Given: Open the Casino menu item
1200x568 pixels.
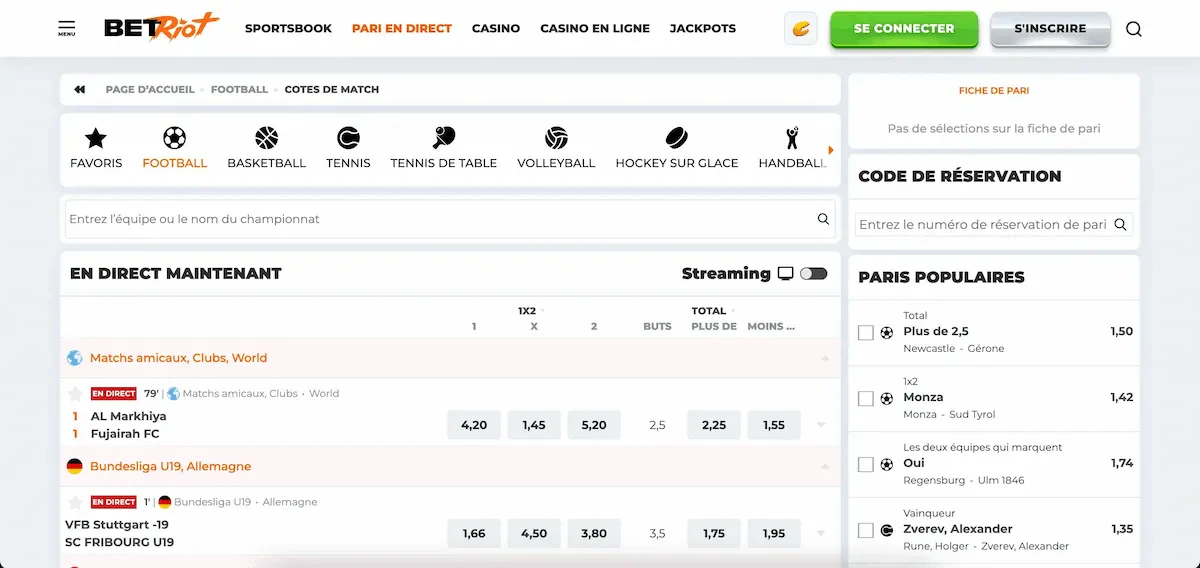Looking at the screenshot, I should click(496, 28).
